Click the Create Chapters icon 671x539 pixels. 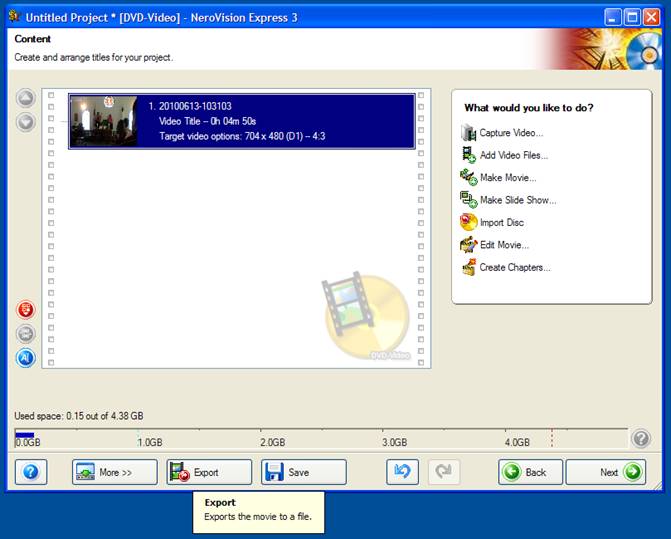click(469, 267)
